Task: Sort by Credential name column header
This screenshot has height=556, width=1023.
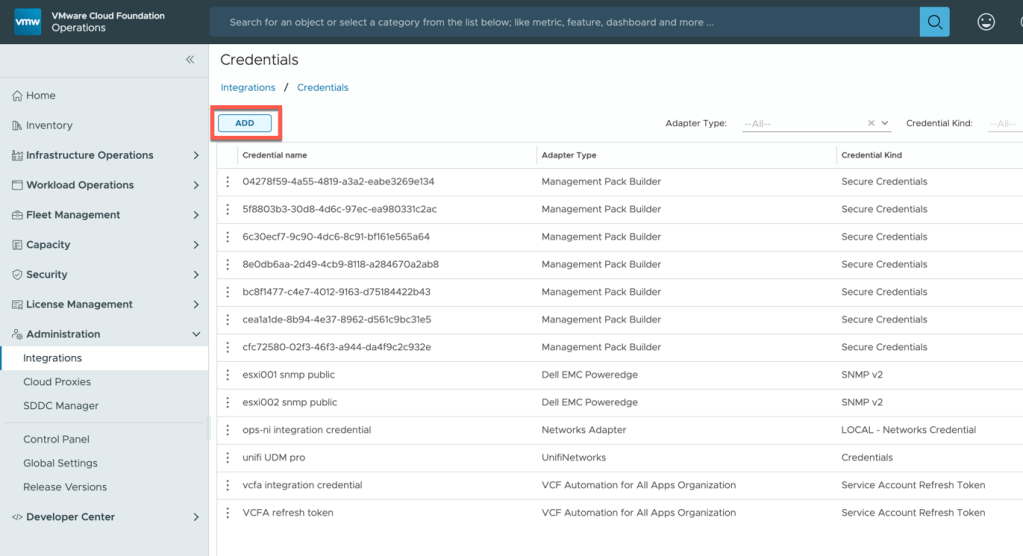Action: 275,155
